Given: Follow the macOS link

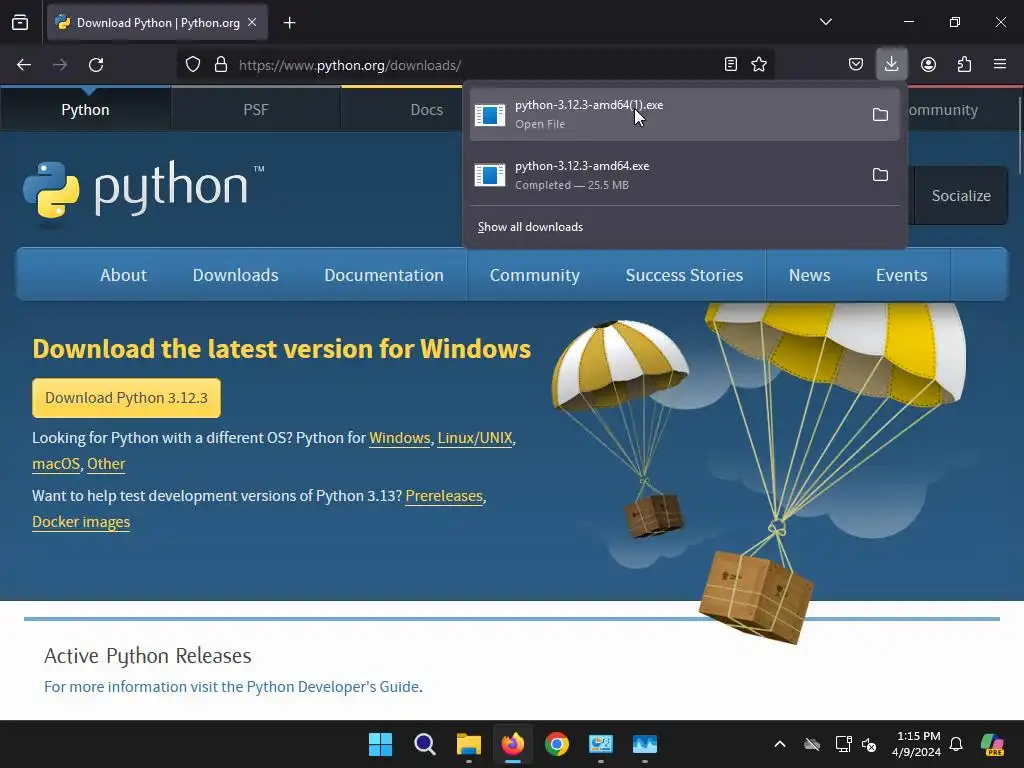Looking at the screenshot, I should pos(56,464).
